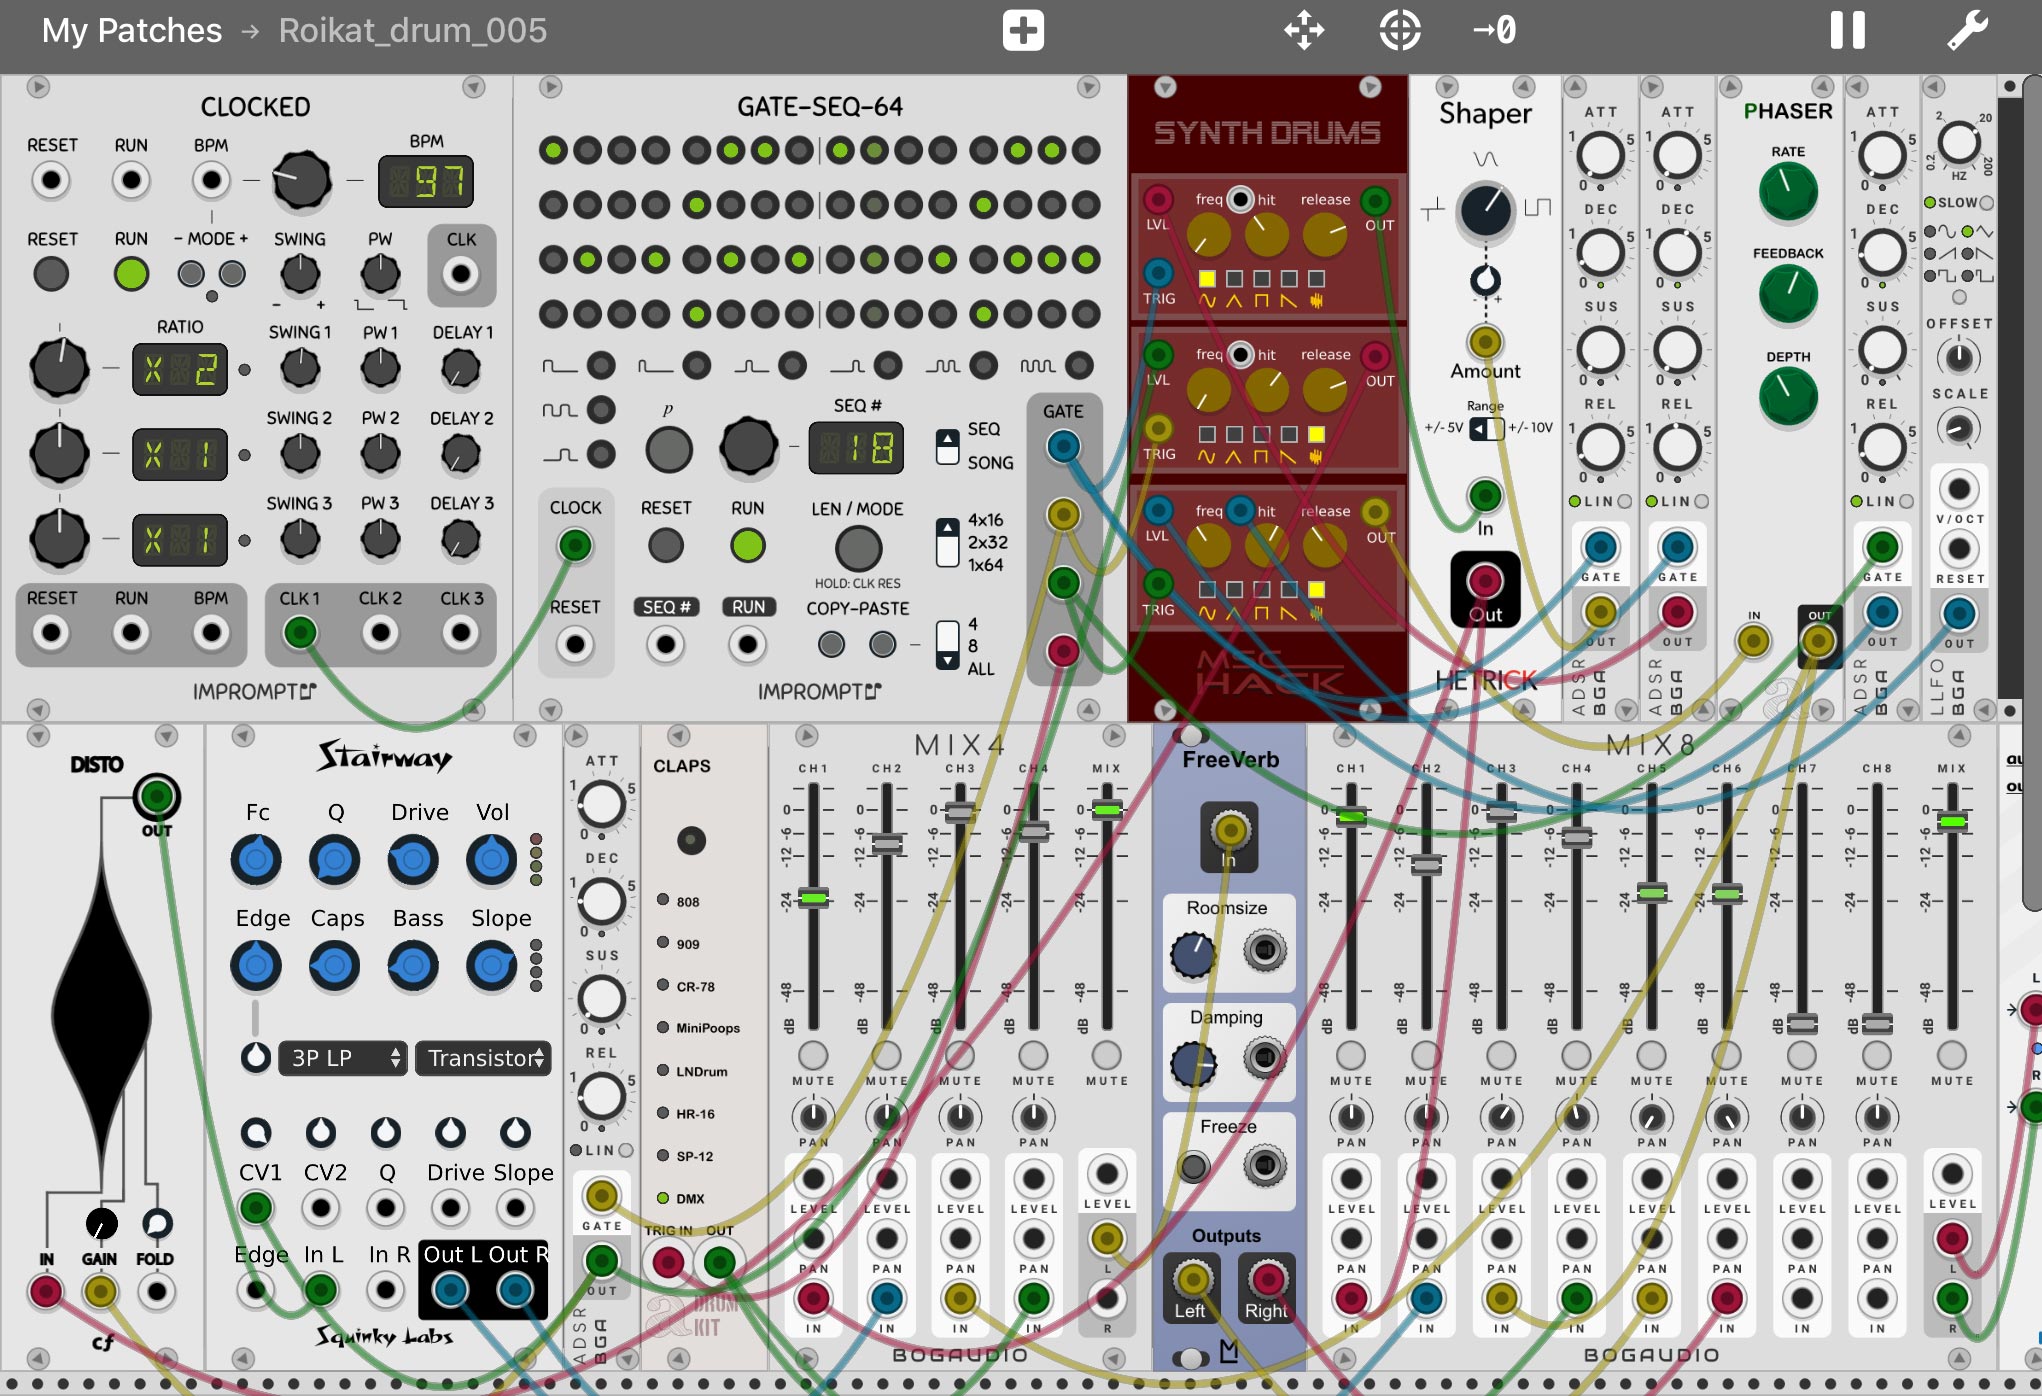Click the CLK 1 output jack on CLOCKED
Viewport: 2042px width, 1396px height.
tap(300, 632)
